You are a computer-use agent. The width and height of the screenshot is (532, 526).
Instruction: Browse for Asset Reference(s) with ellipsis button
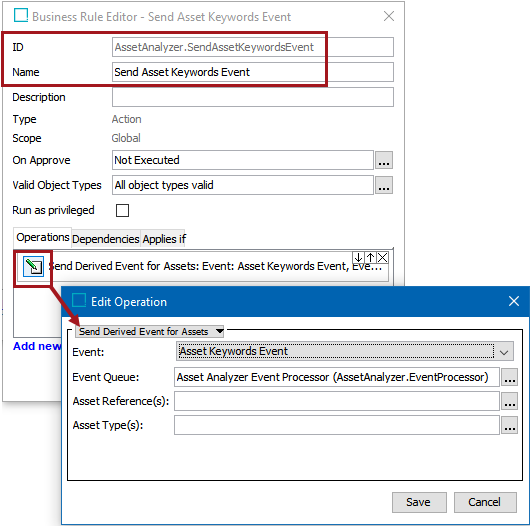click(x=510, y=401)
